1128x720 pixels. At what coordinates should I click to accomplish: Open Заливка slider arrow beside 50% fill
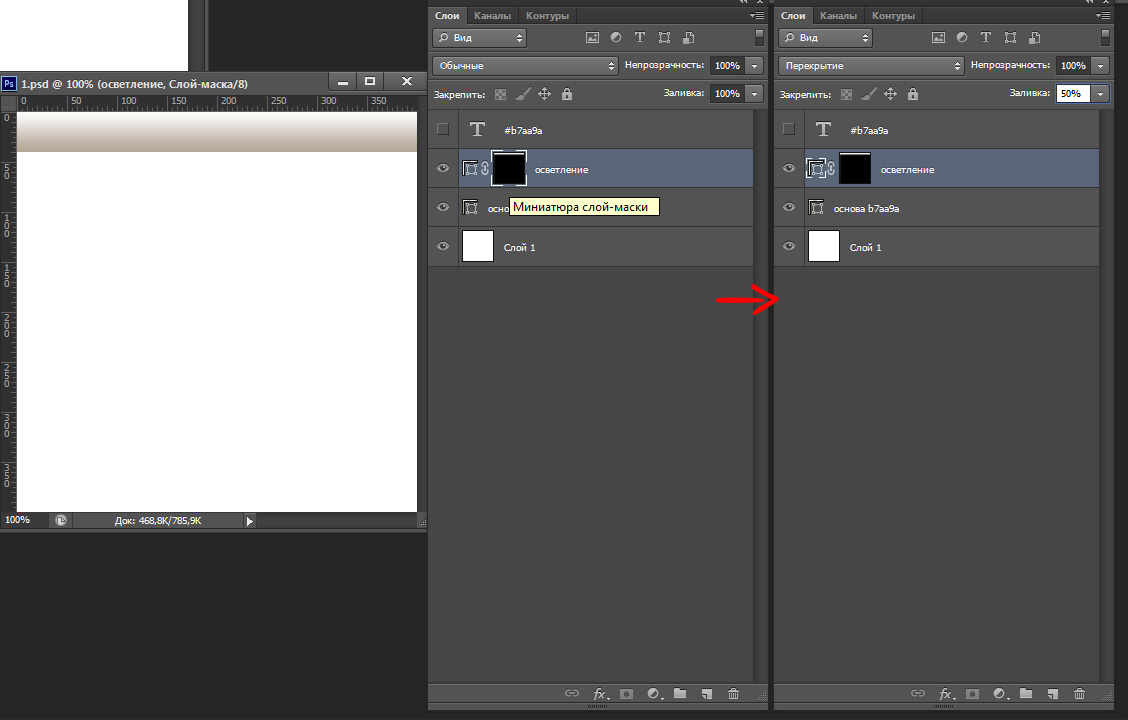1101,94
